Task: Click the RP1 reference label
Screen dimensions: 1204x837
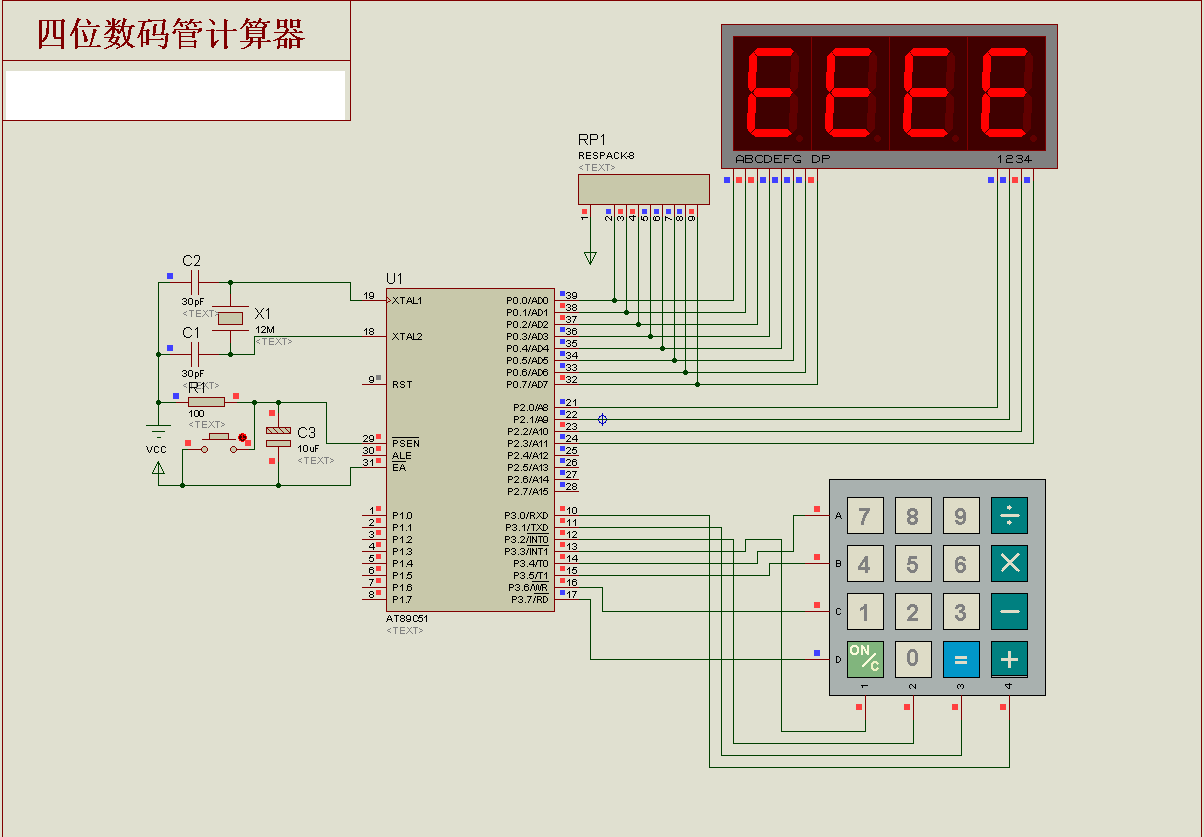Action: point(592,139)
